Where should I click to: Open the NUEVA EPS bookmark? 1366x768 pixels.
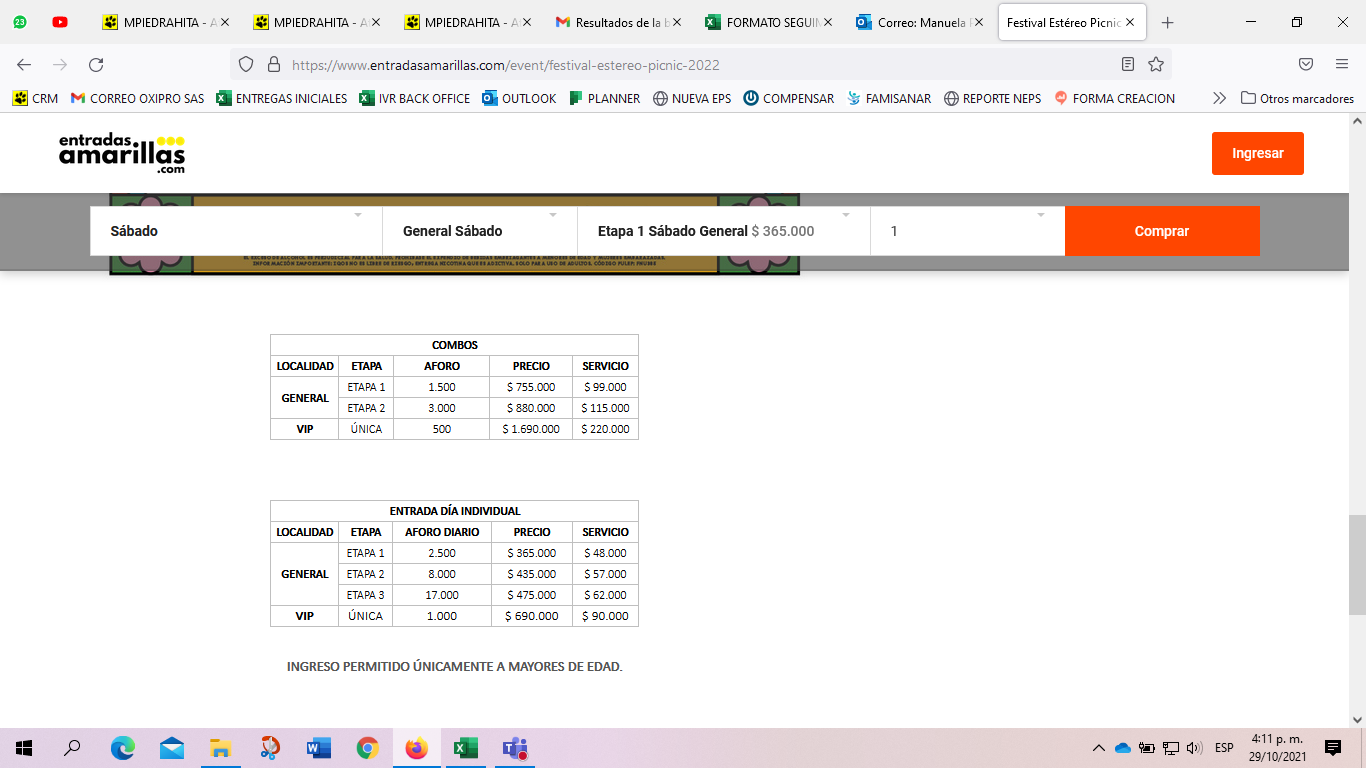692,98
